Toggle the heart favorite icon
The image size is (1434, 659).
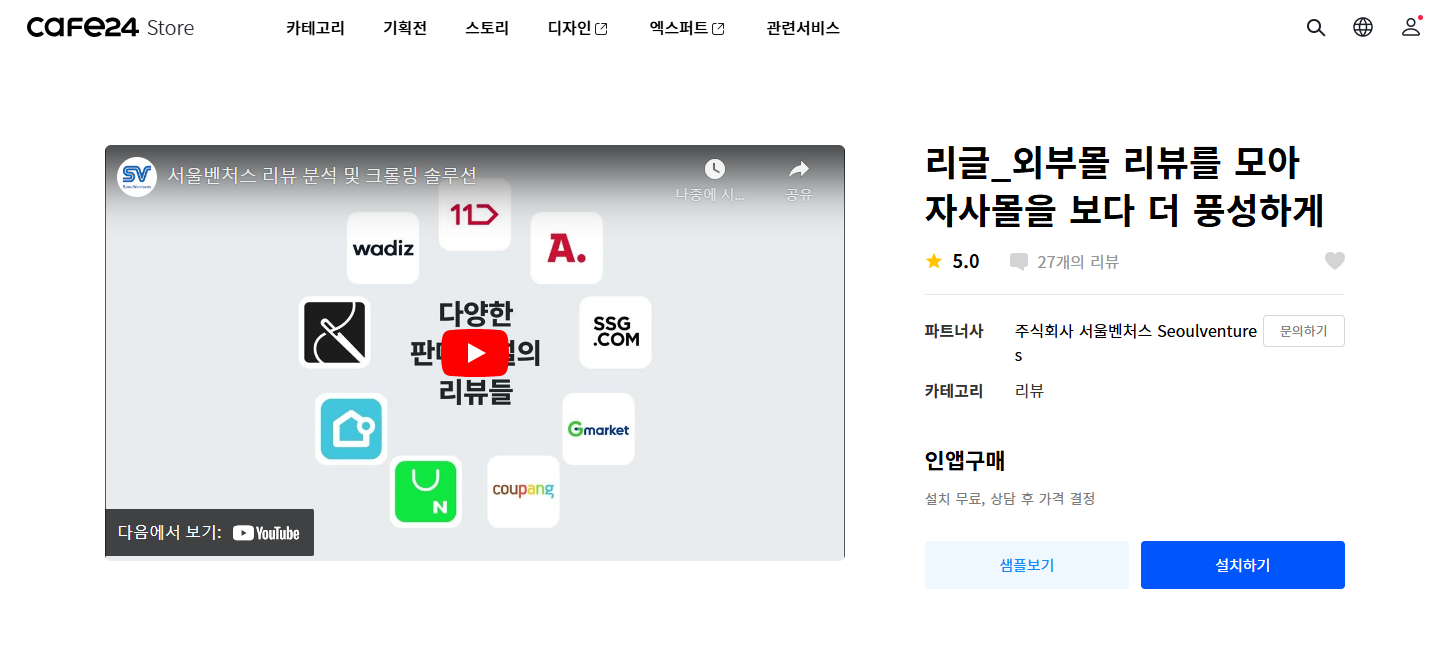point(1334,261)
